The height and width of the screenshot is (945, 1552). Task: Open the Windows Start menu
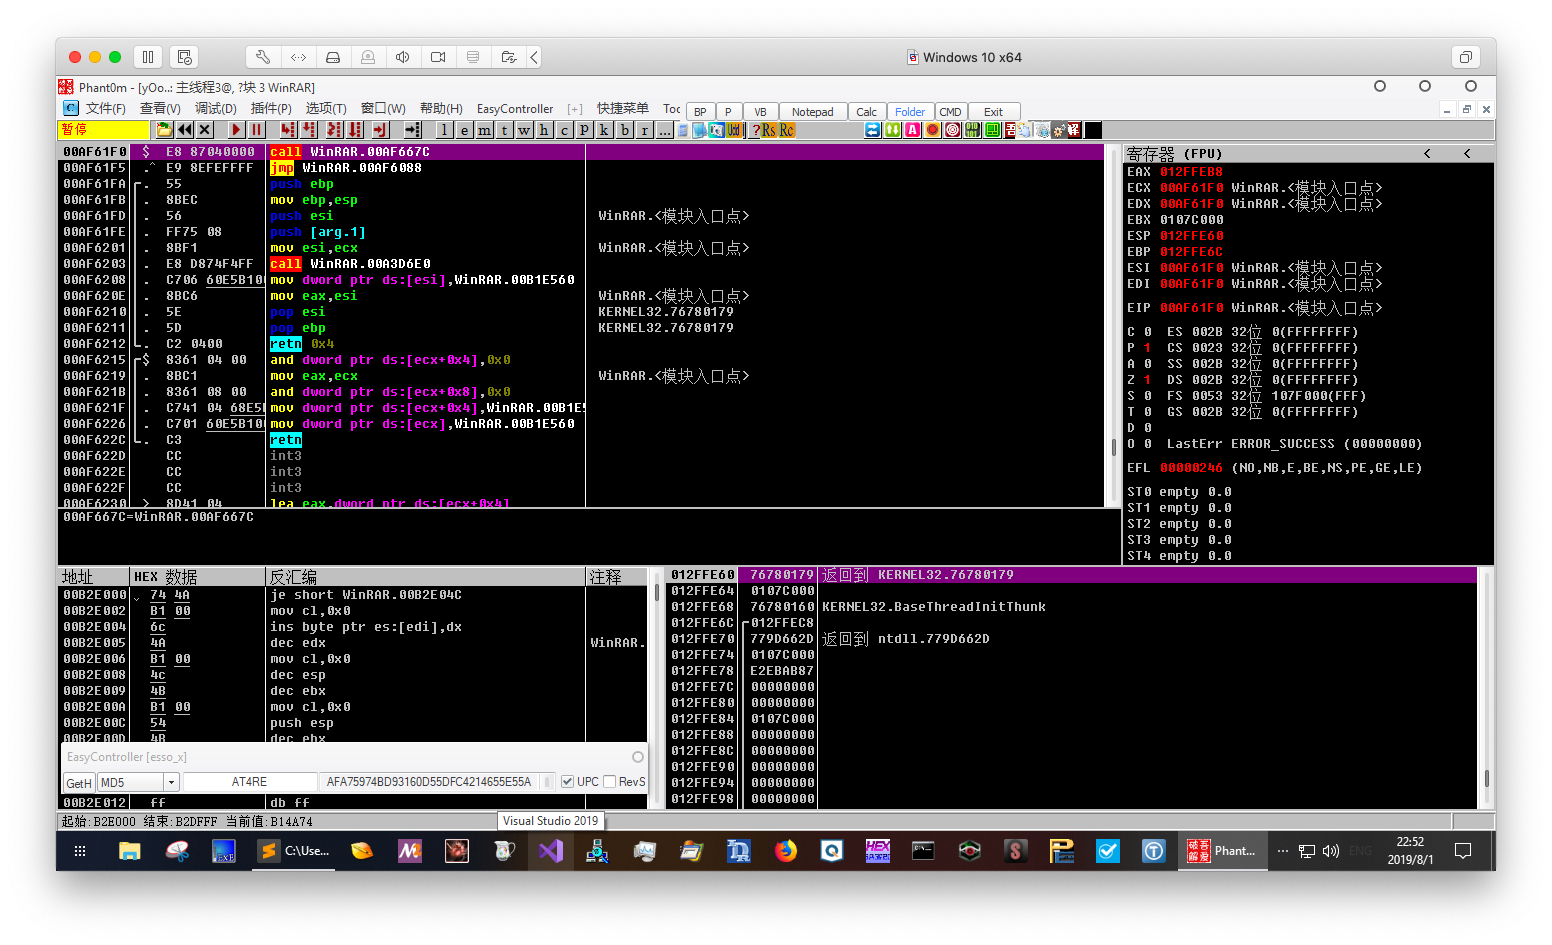click(80, 851)
